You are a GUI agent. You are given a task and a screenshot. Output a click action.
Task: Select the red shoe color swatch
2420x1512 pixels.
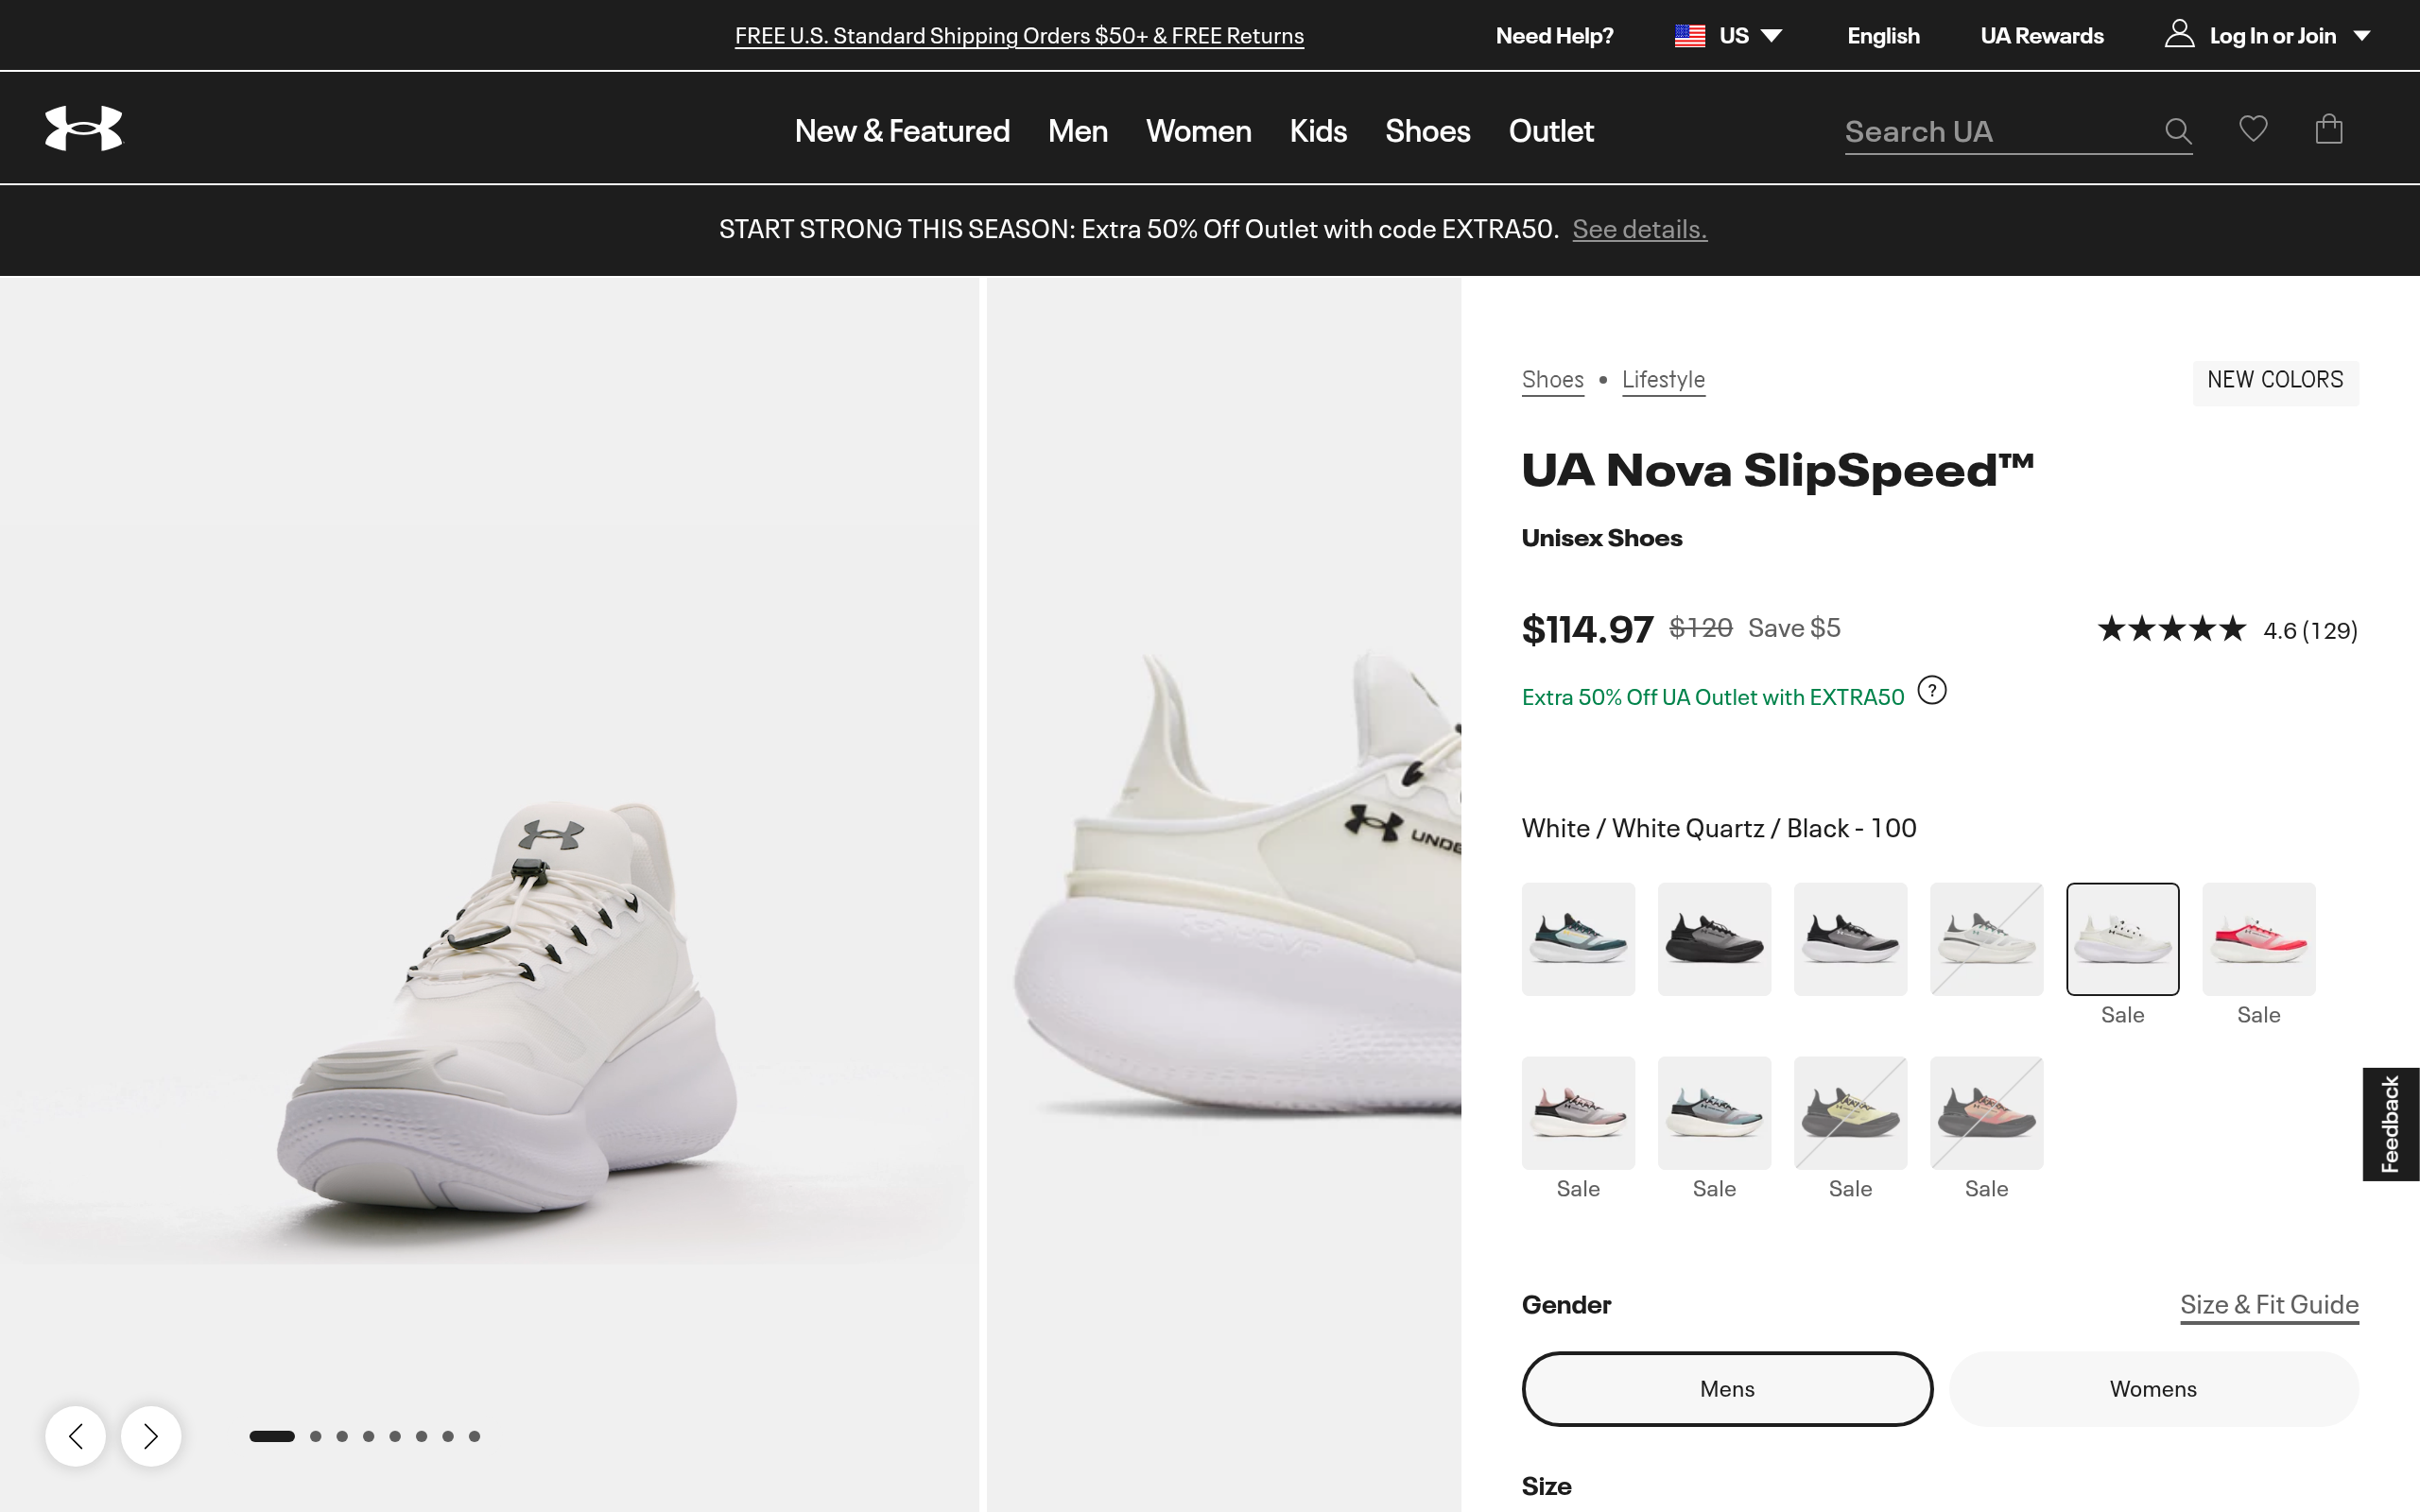pyautogui.click(x=2258, y=939)
